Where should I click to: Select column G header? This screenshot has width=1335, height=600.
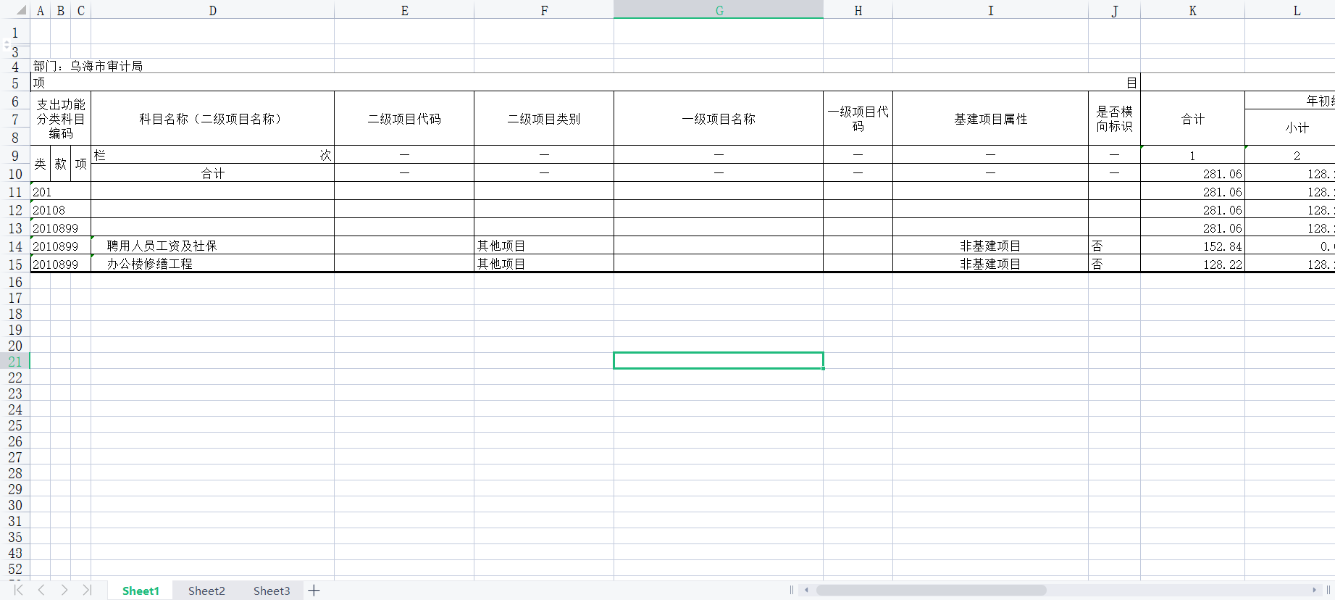718,11
